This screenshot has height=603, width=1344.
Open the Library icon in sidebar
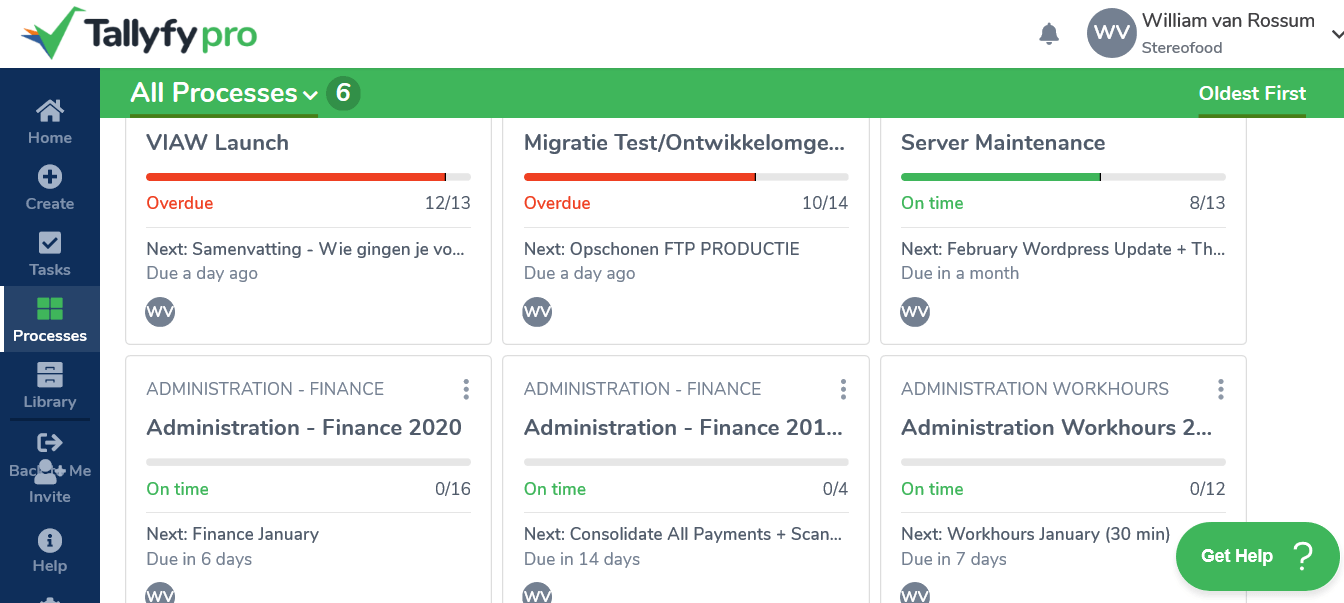click(x=50, y=375)
